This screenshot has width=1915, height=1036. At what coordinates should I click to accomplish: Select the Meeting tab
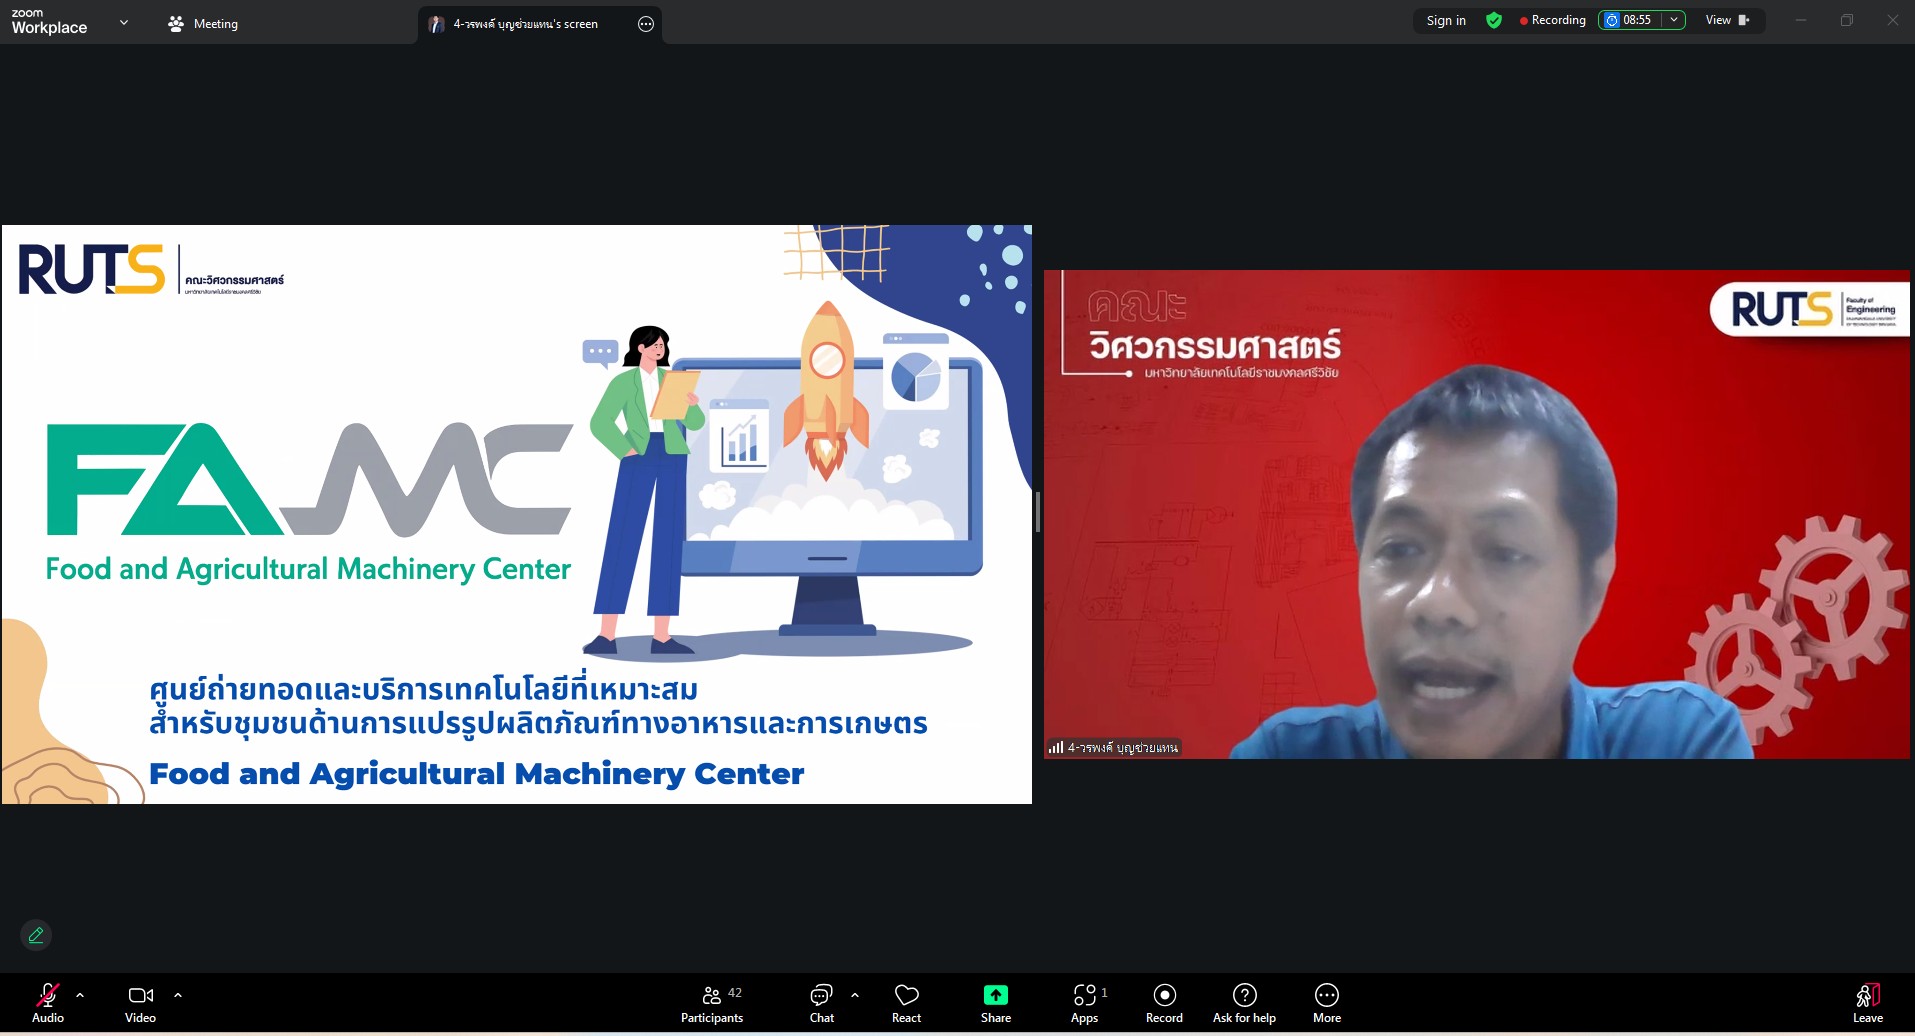tap(203, 23)
